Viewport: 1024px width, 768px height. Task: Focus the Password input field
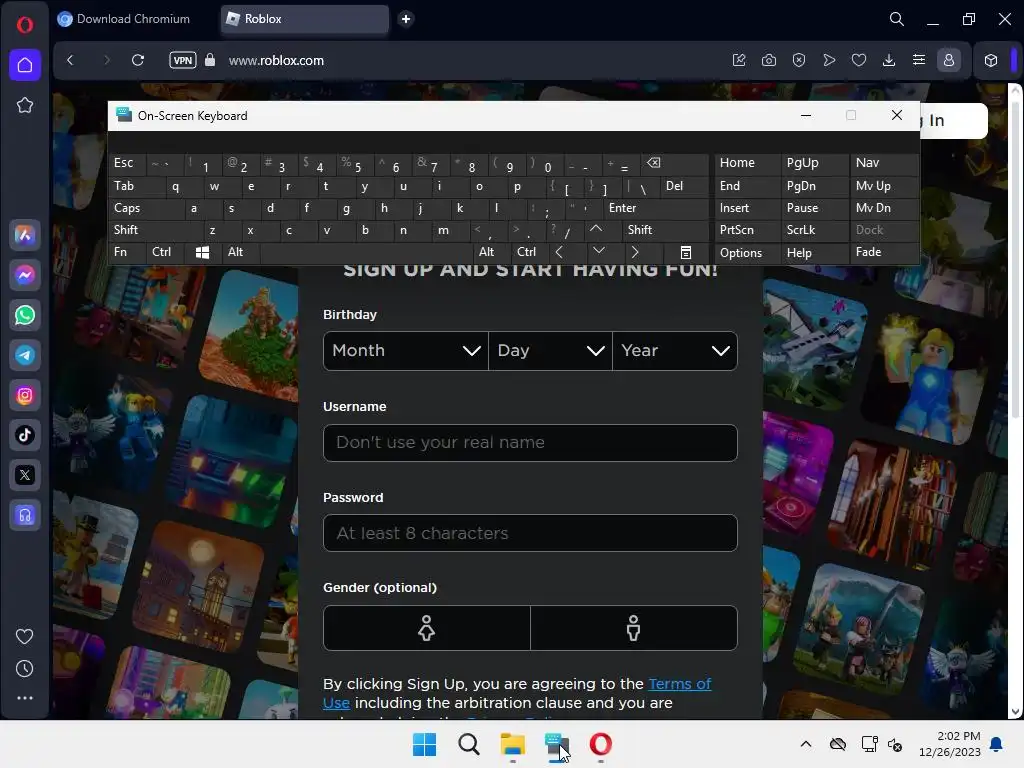pyautogui.click(x=530, y=533)
